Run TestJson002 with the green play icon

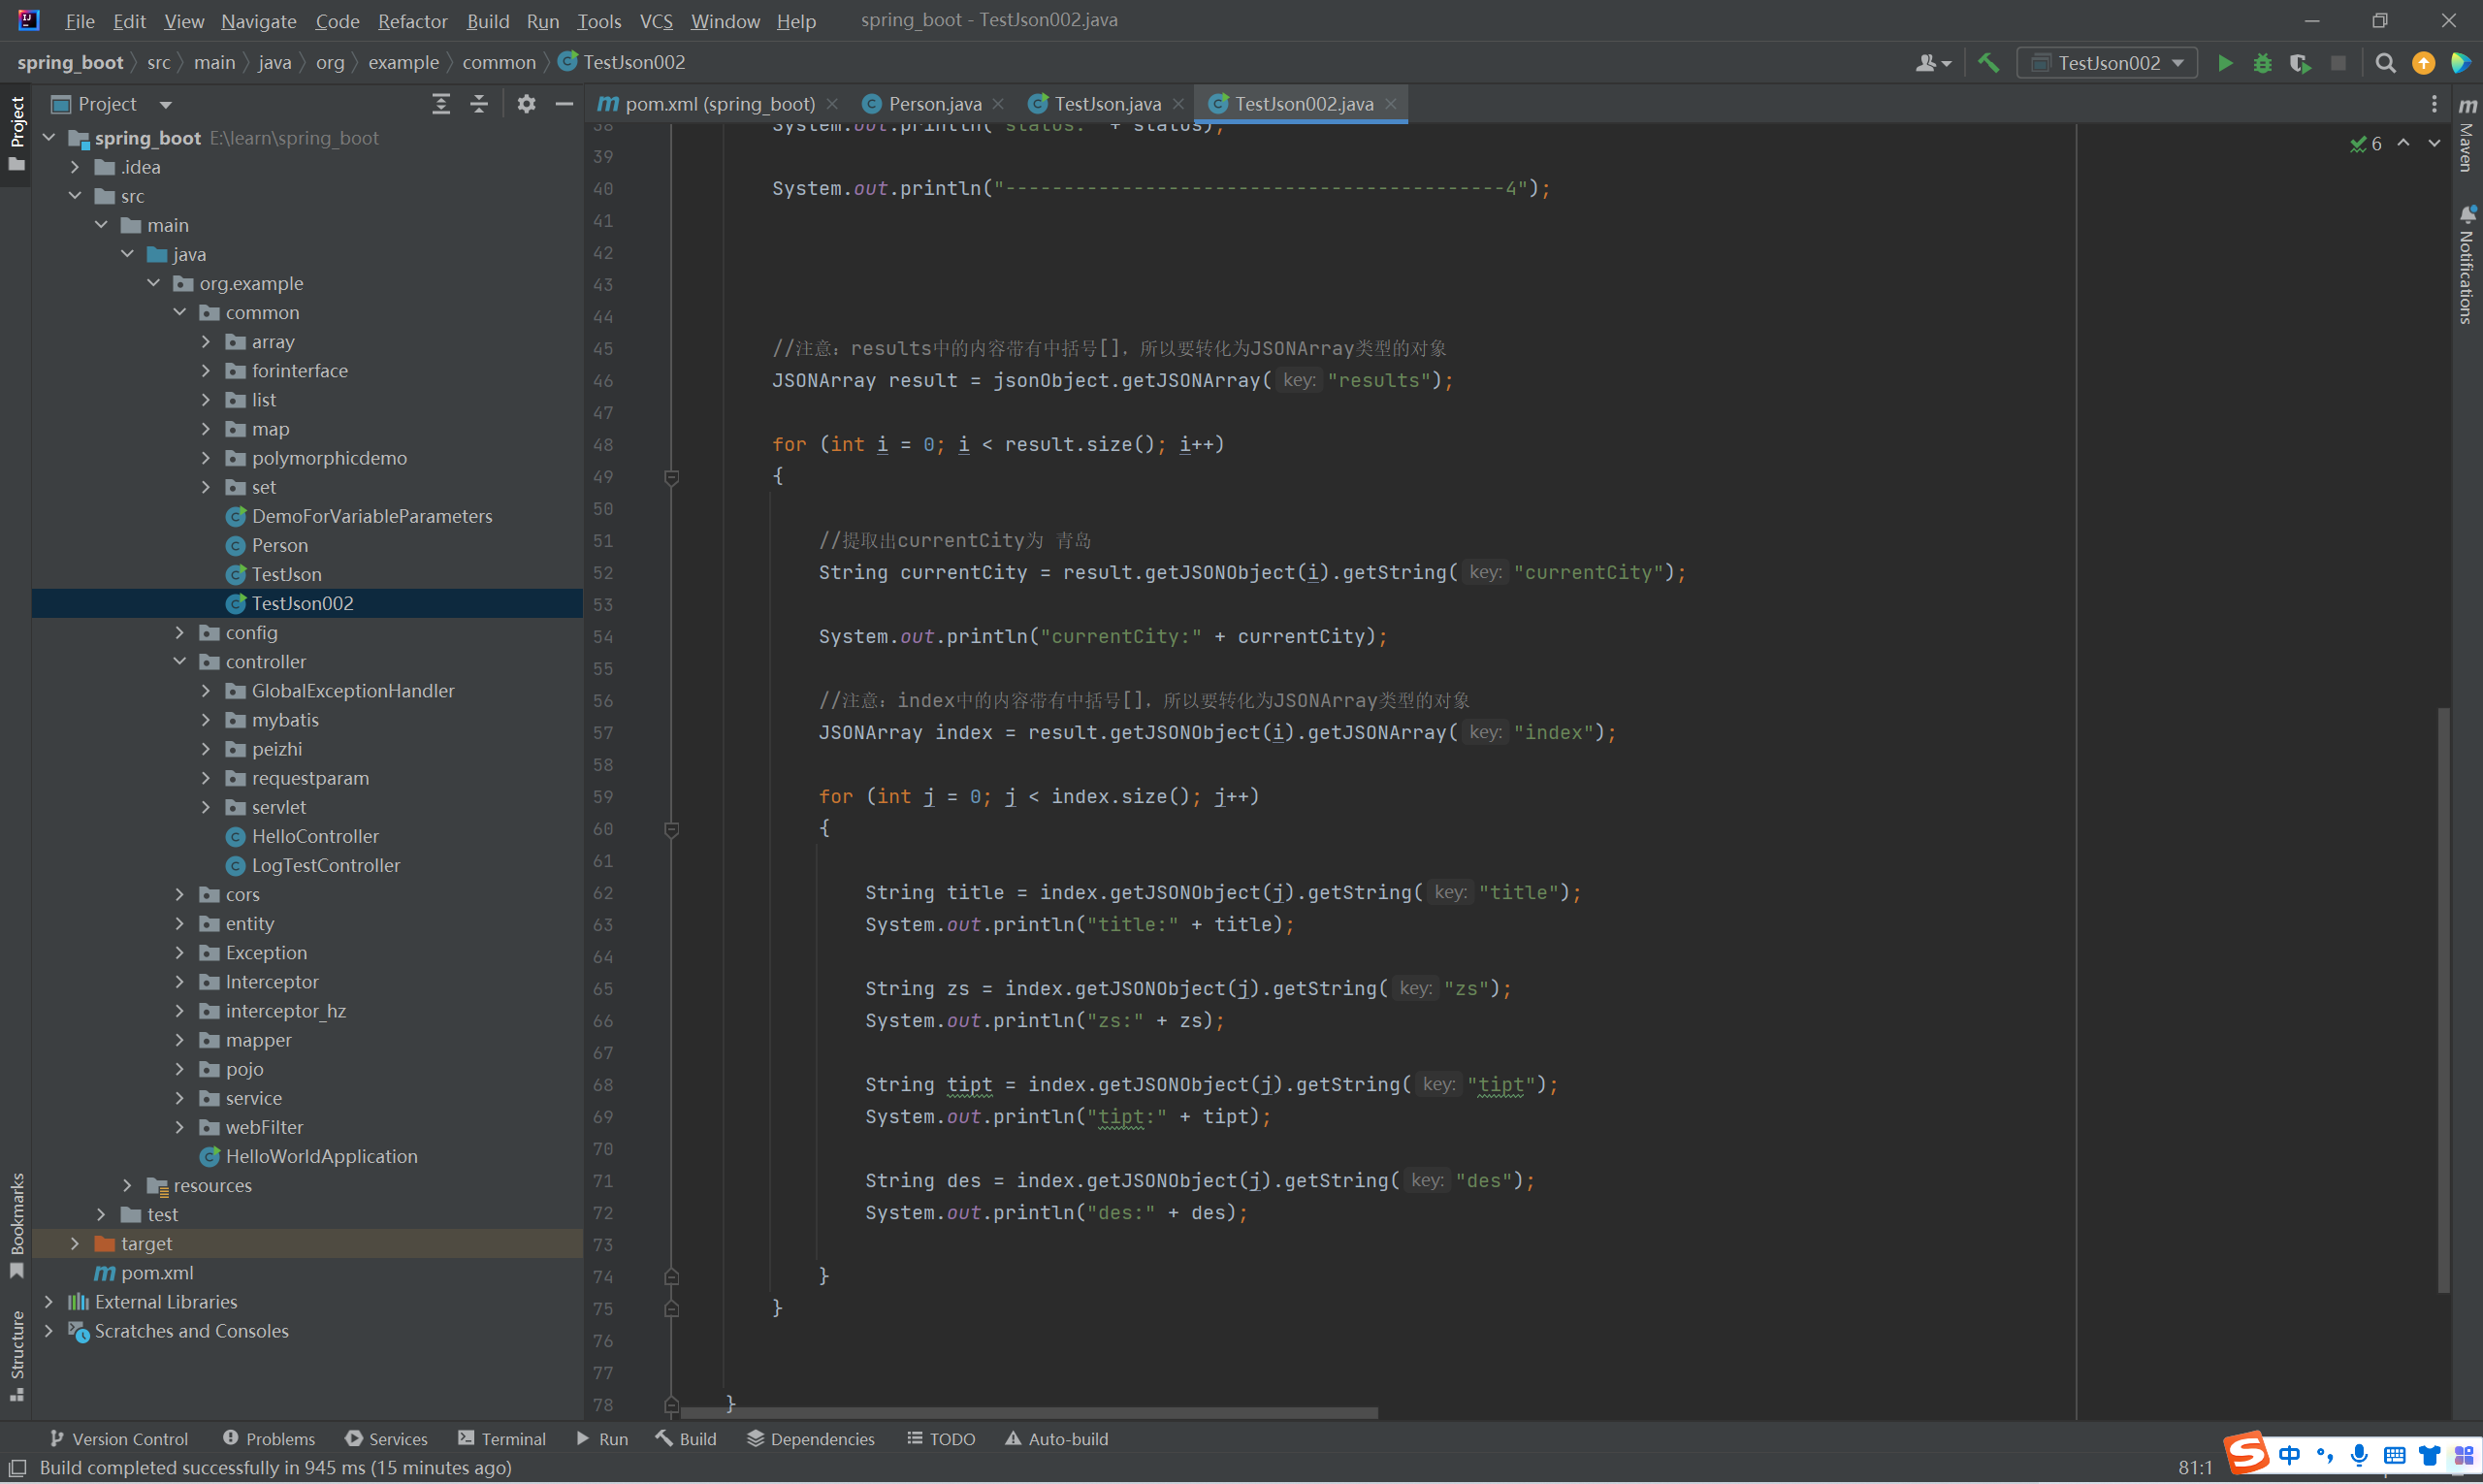[x=2225, y=63]
